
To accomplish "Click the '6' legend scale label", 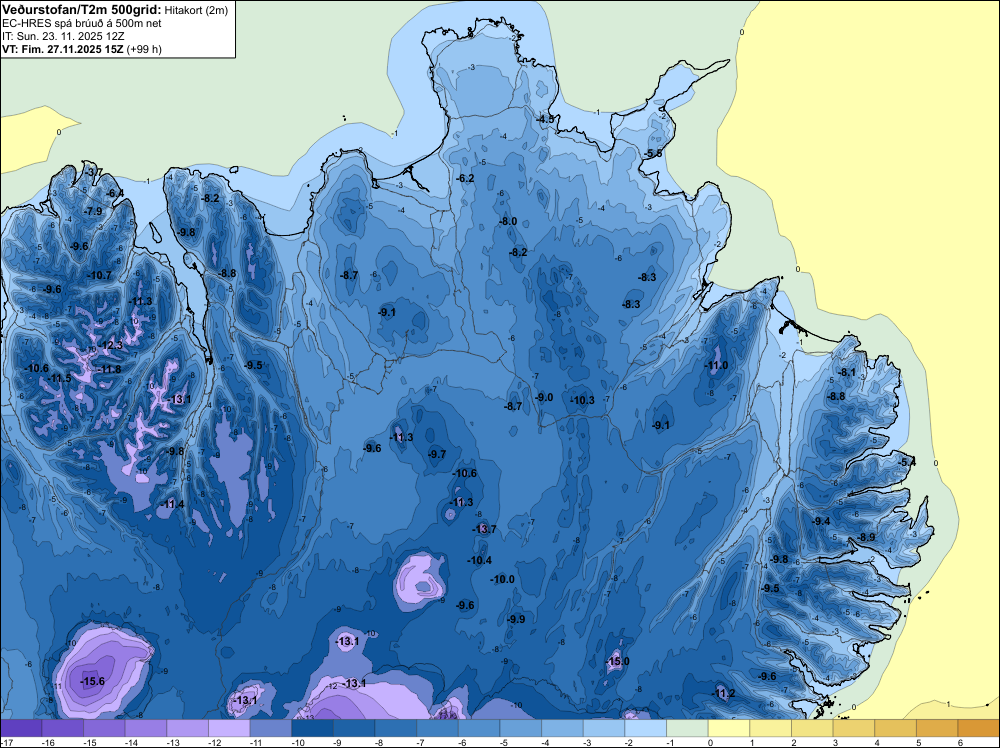I will (x=960, y=742).
